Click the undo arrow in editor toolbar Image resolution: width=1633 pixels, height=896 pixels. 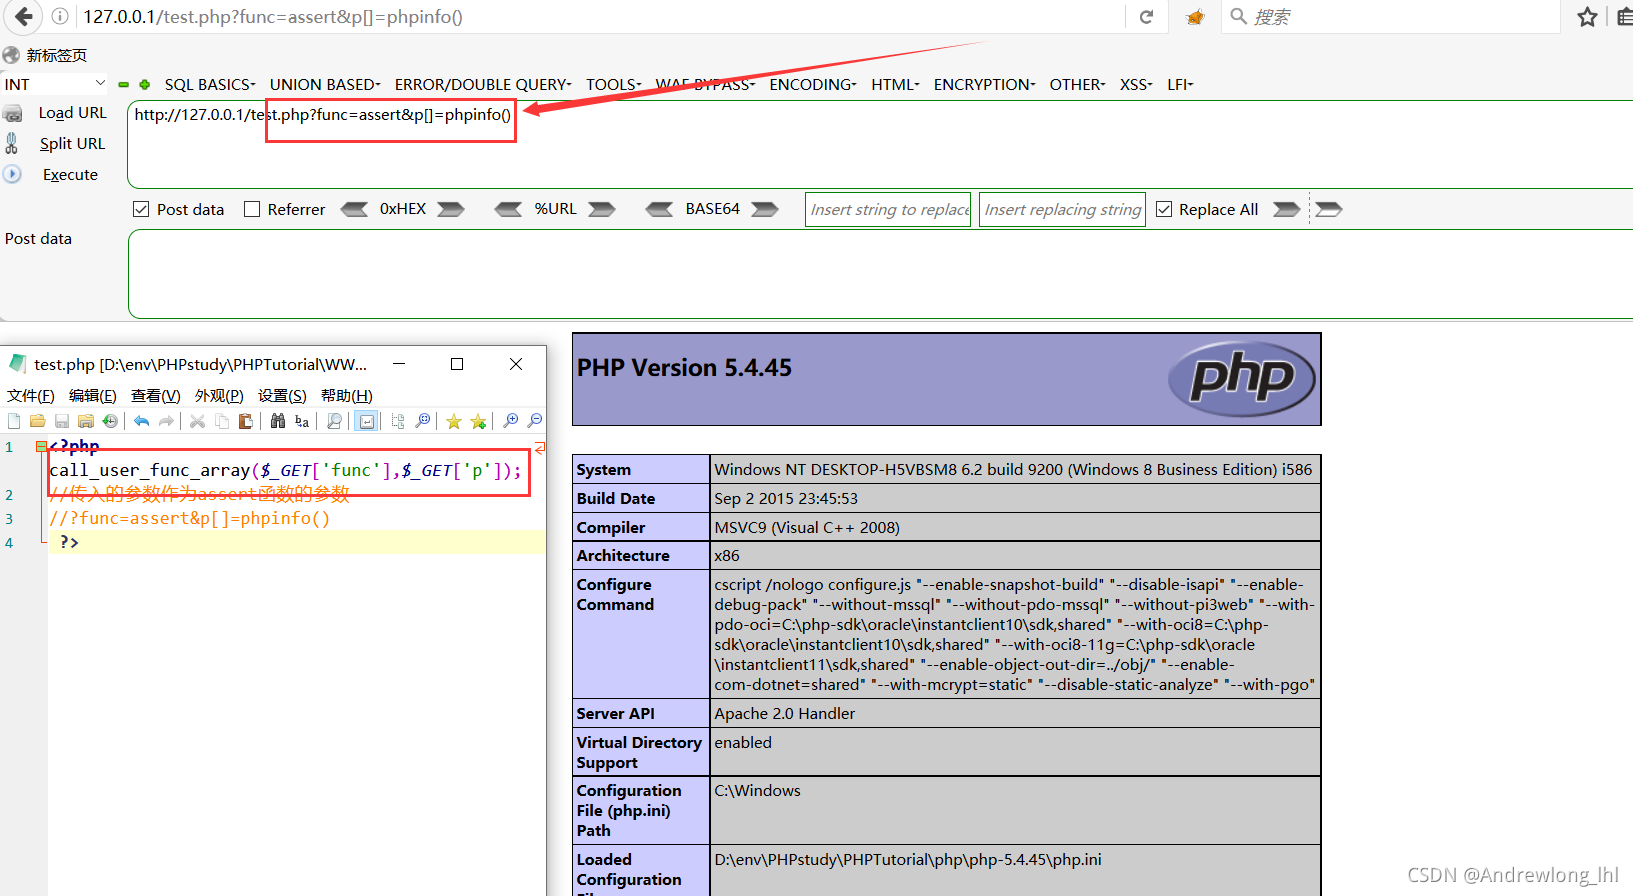coord(141,421)
